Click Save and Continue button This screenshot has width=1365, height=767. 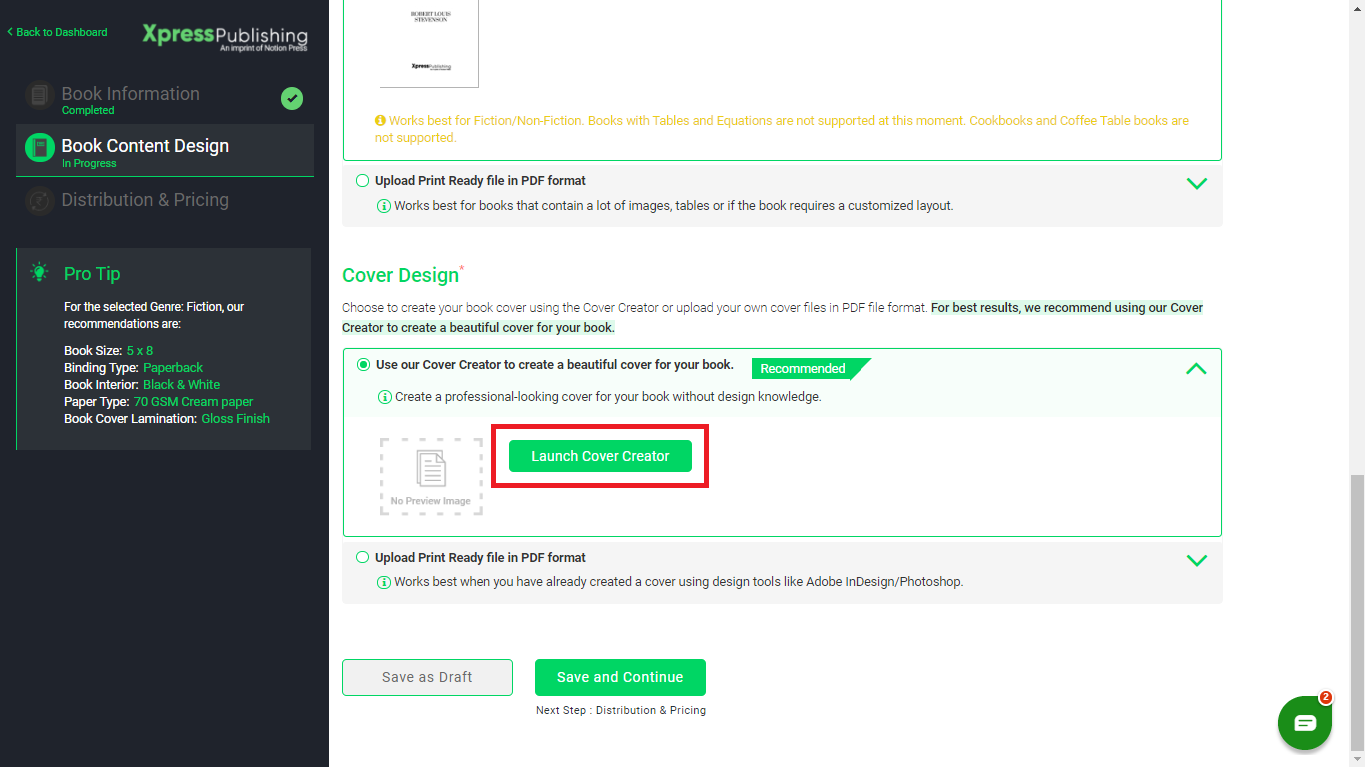click(620, 677)
